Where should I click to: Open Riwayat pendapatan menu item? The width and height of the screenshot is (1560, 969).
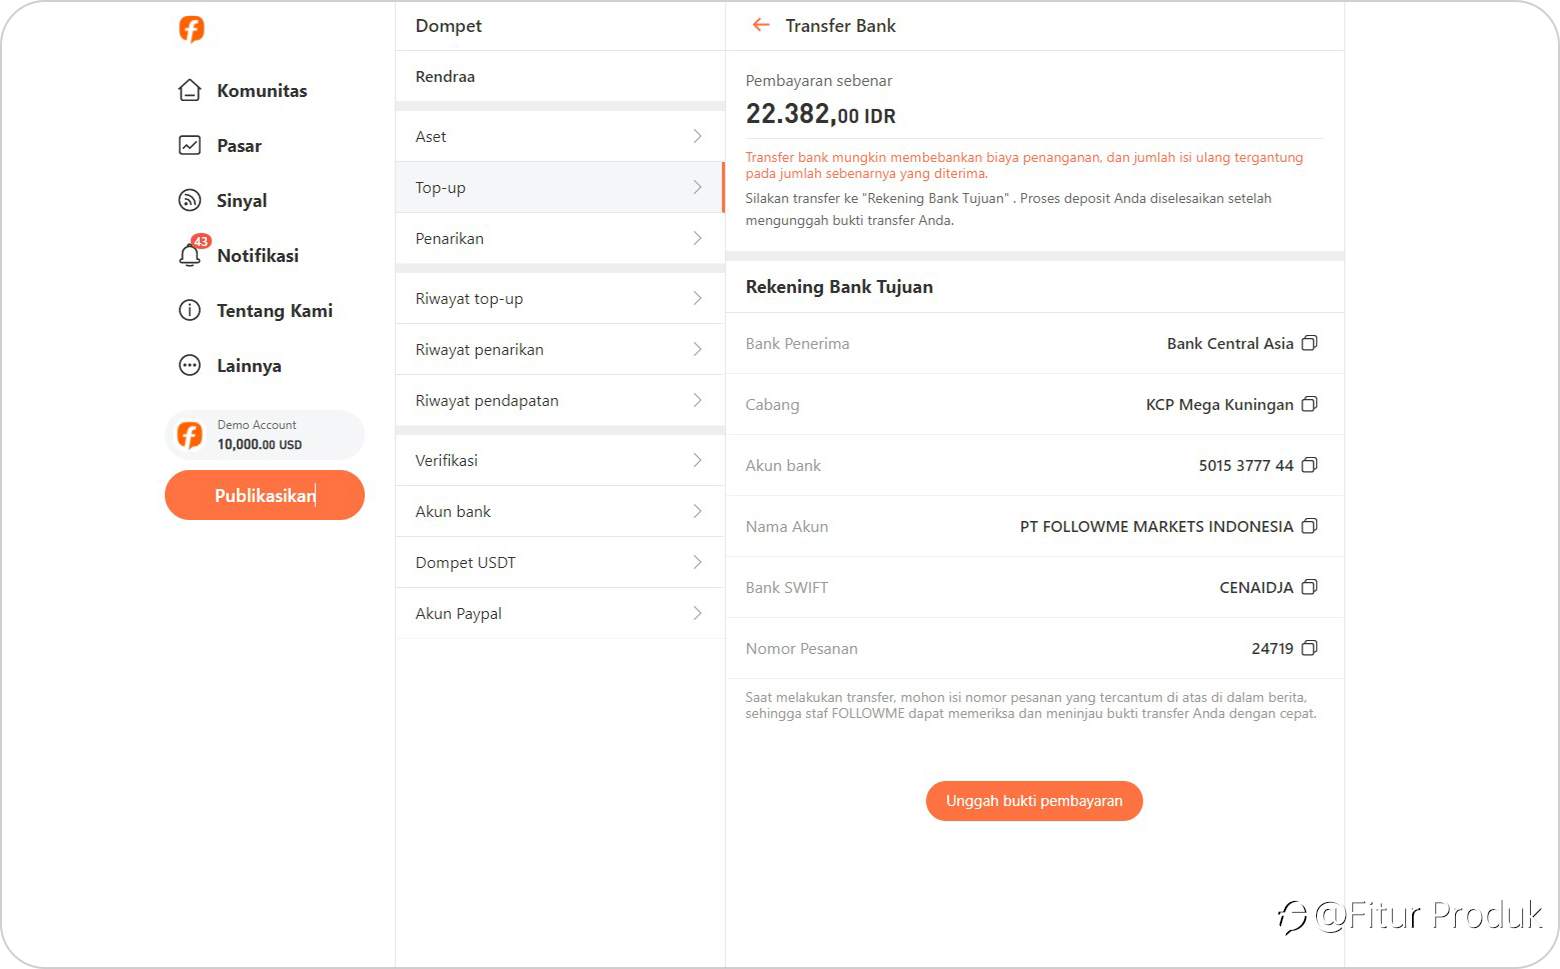pyautogui.click(x=560, y=400)
